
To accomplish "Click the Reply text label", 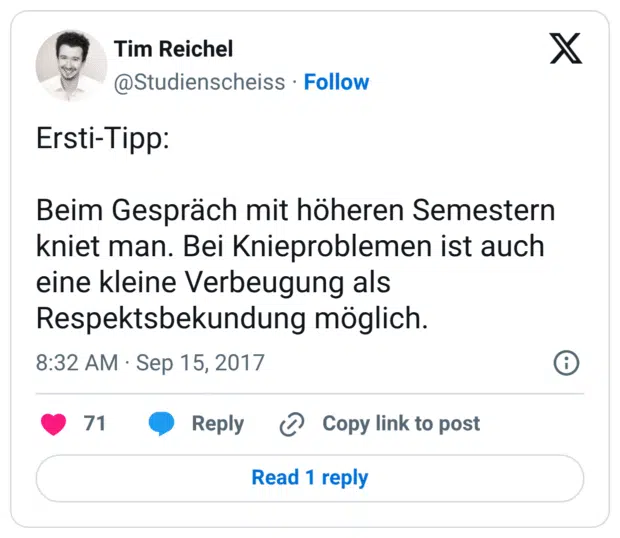I will (x=217, y=424).
